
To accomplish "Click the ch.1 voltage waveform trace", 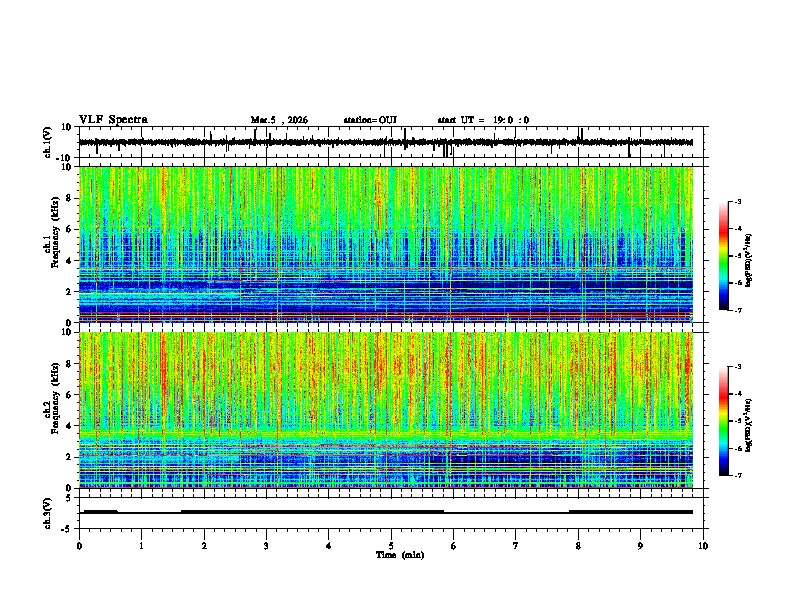I will (x=386, y=142).
